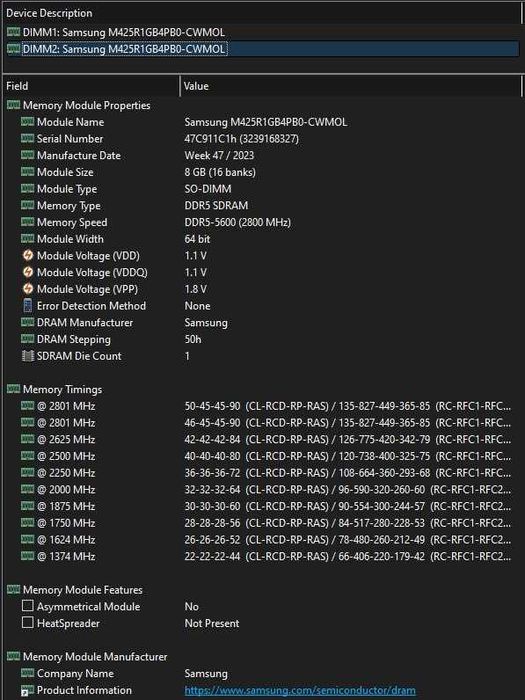Select the 8 GB (16 banks) value
Screen dimensions: 525x700
point(220,172)
